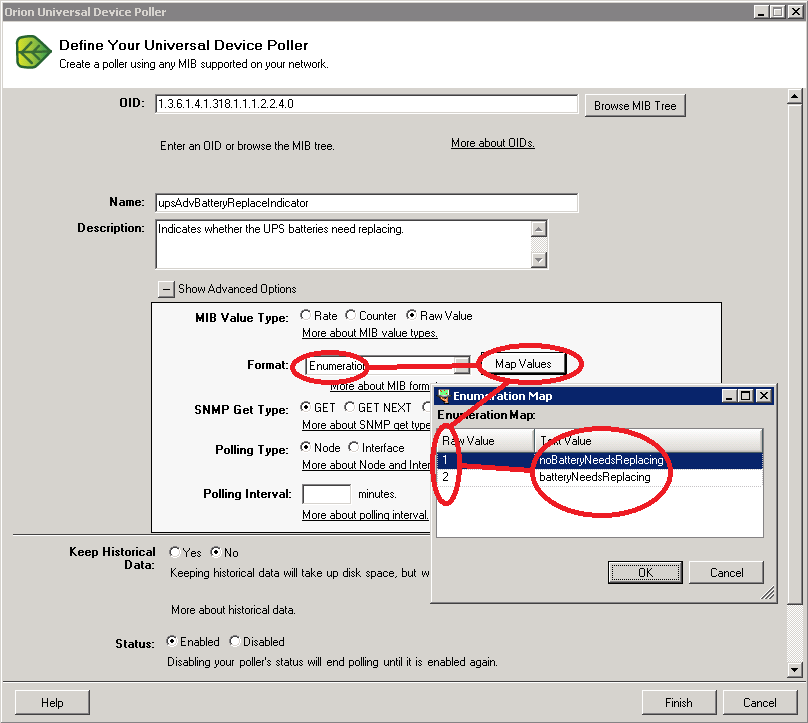Click description box scroll up arrow
Screen dimensions: 808x723
coord(538,229)
